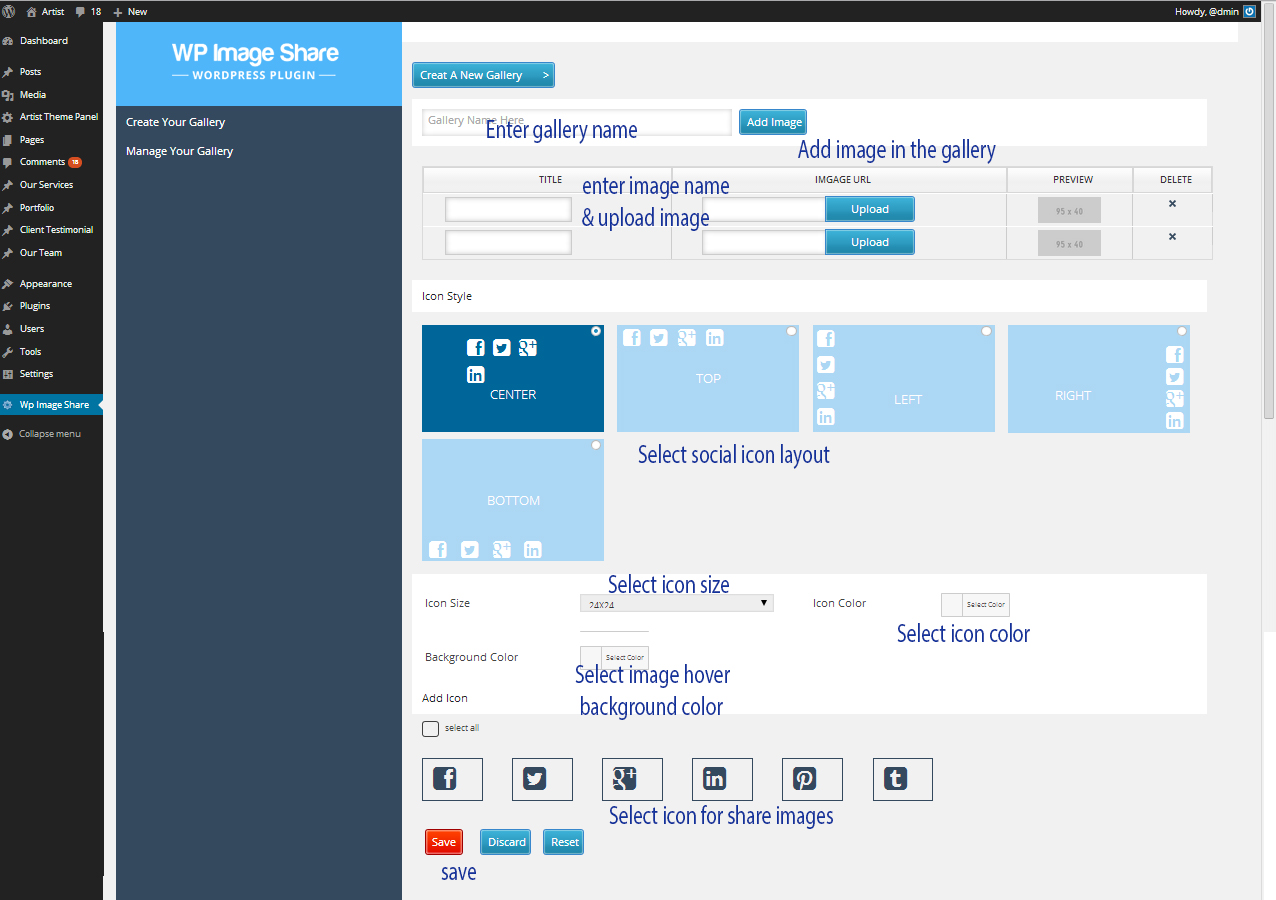The height and width of the screenshot is (900, 1276).
Task: Select the LinkedIn share icon
Action: [x=722, y=779]
